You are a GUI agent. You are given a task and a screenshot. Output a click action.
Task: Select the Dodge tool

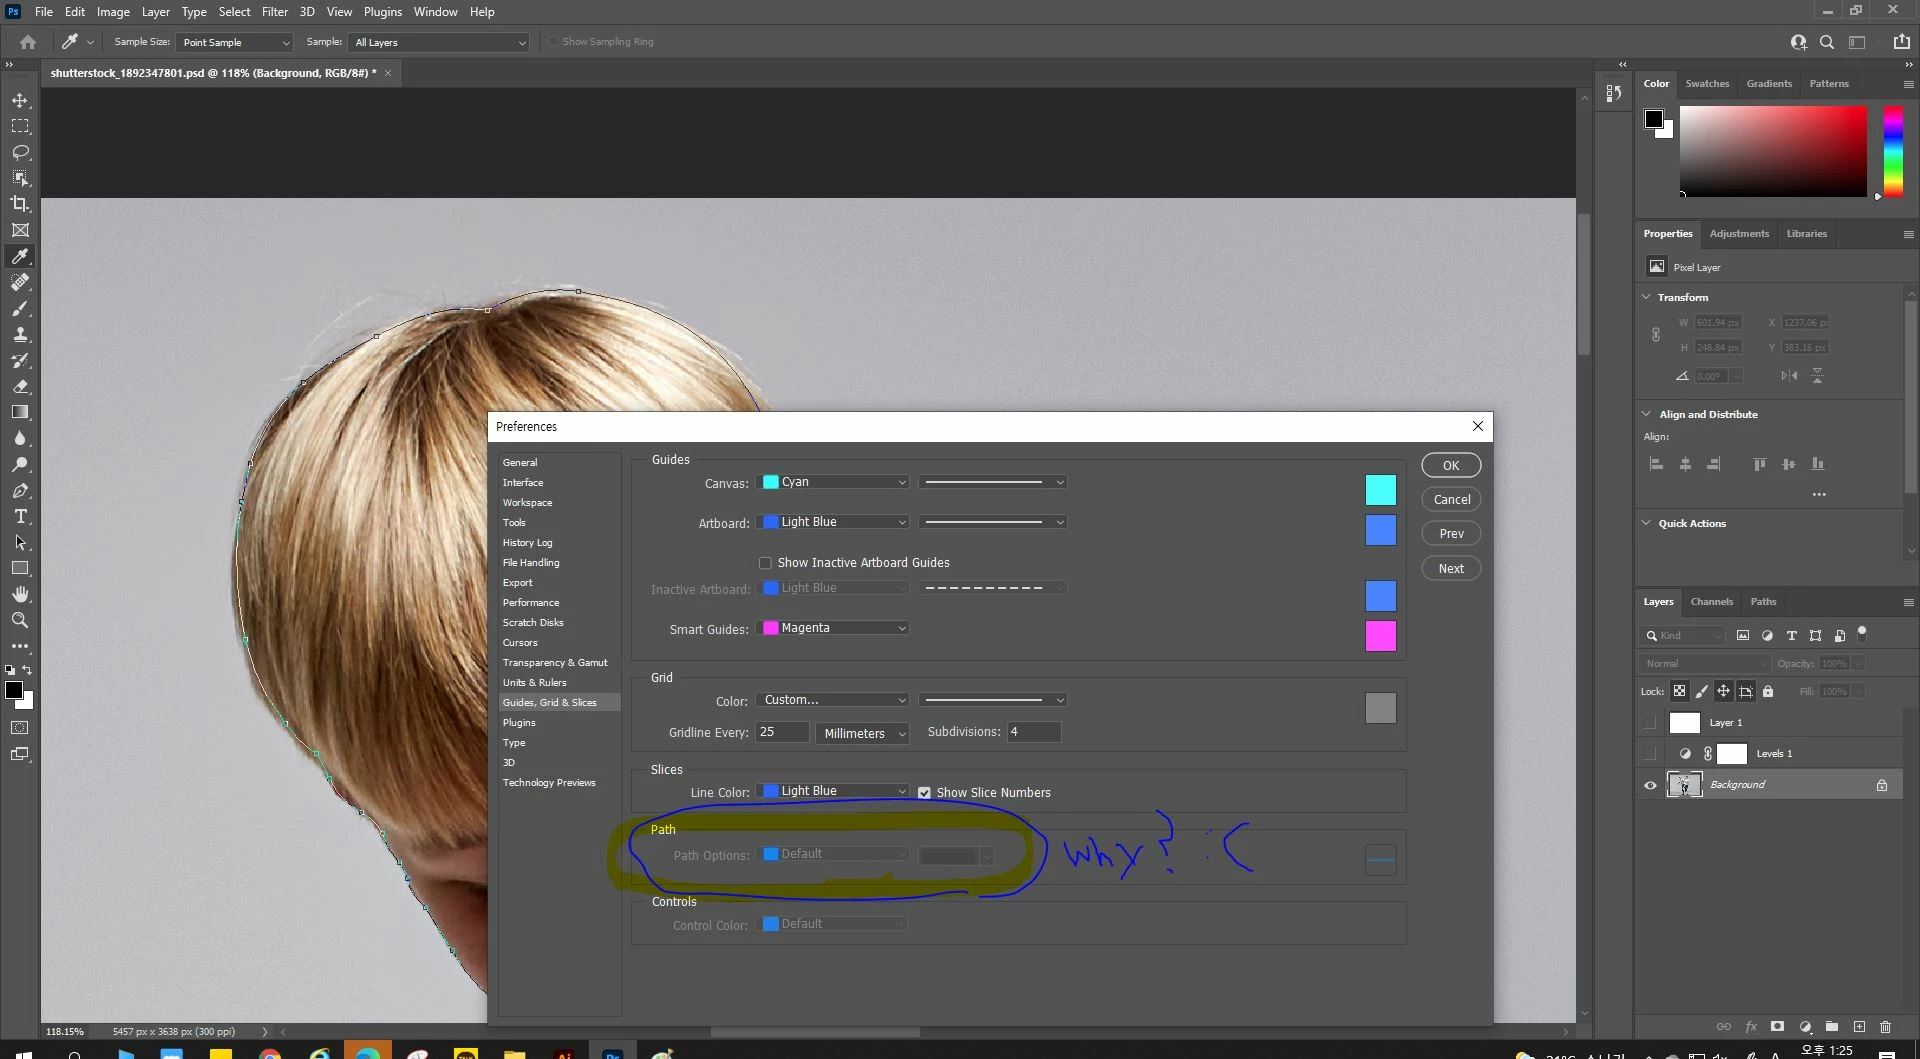coord(20,464)
